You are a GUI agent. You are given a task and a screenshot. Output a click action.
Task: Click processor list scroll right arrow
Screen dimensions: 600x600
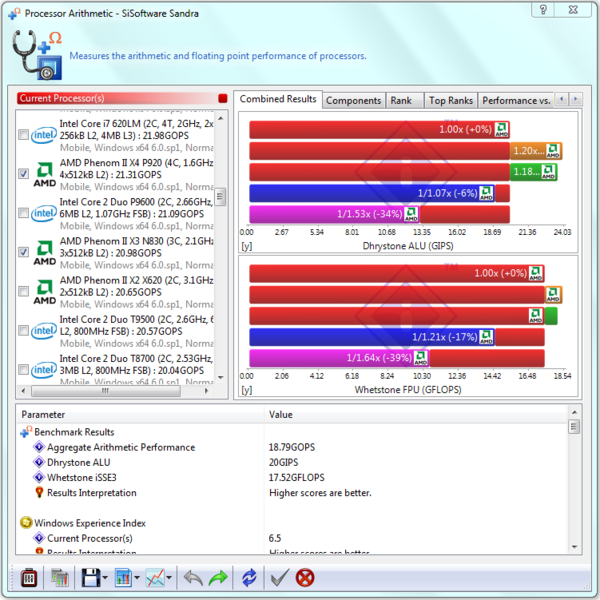(206, 391)
